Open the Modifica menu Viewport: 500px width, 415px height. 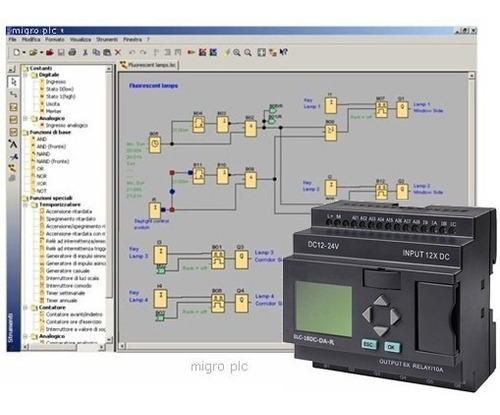(x=31, y=40)
